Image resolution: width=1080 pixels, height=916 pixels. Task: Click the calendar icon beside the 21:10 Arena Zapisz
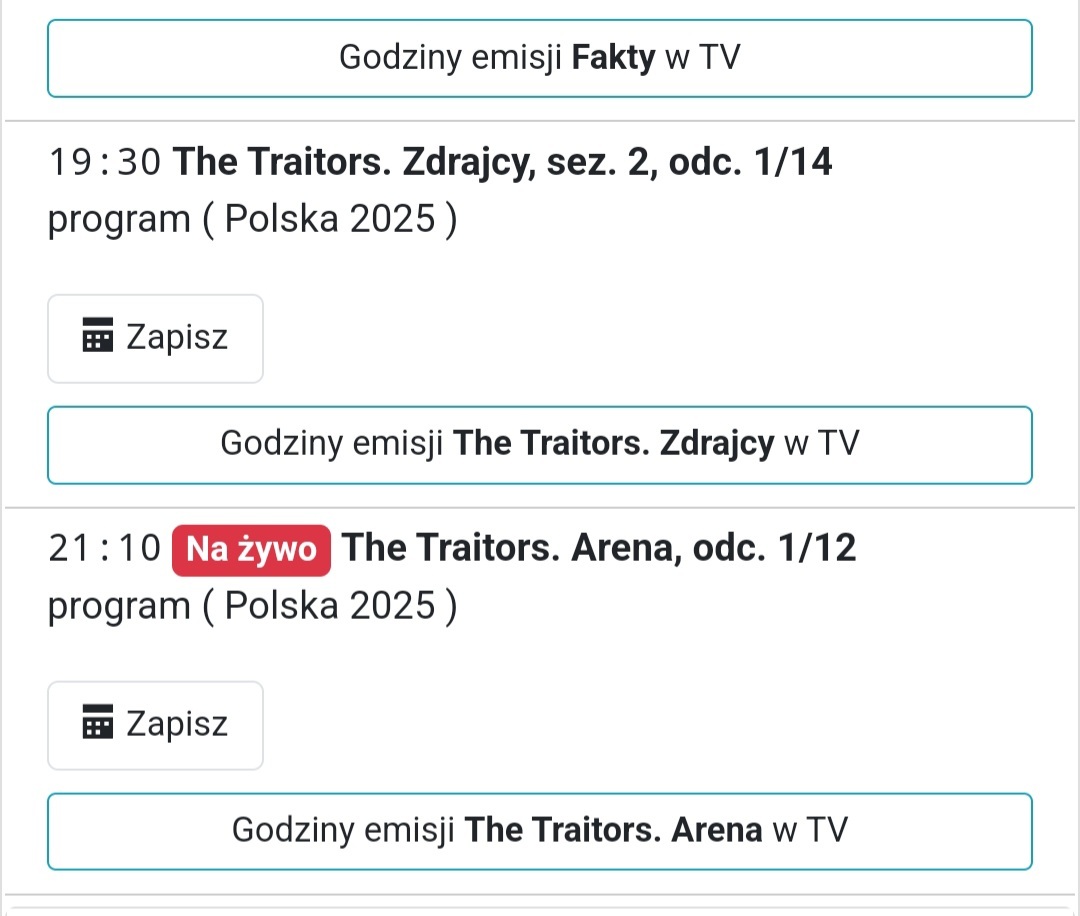point(97,724)
